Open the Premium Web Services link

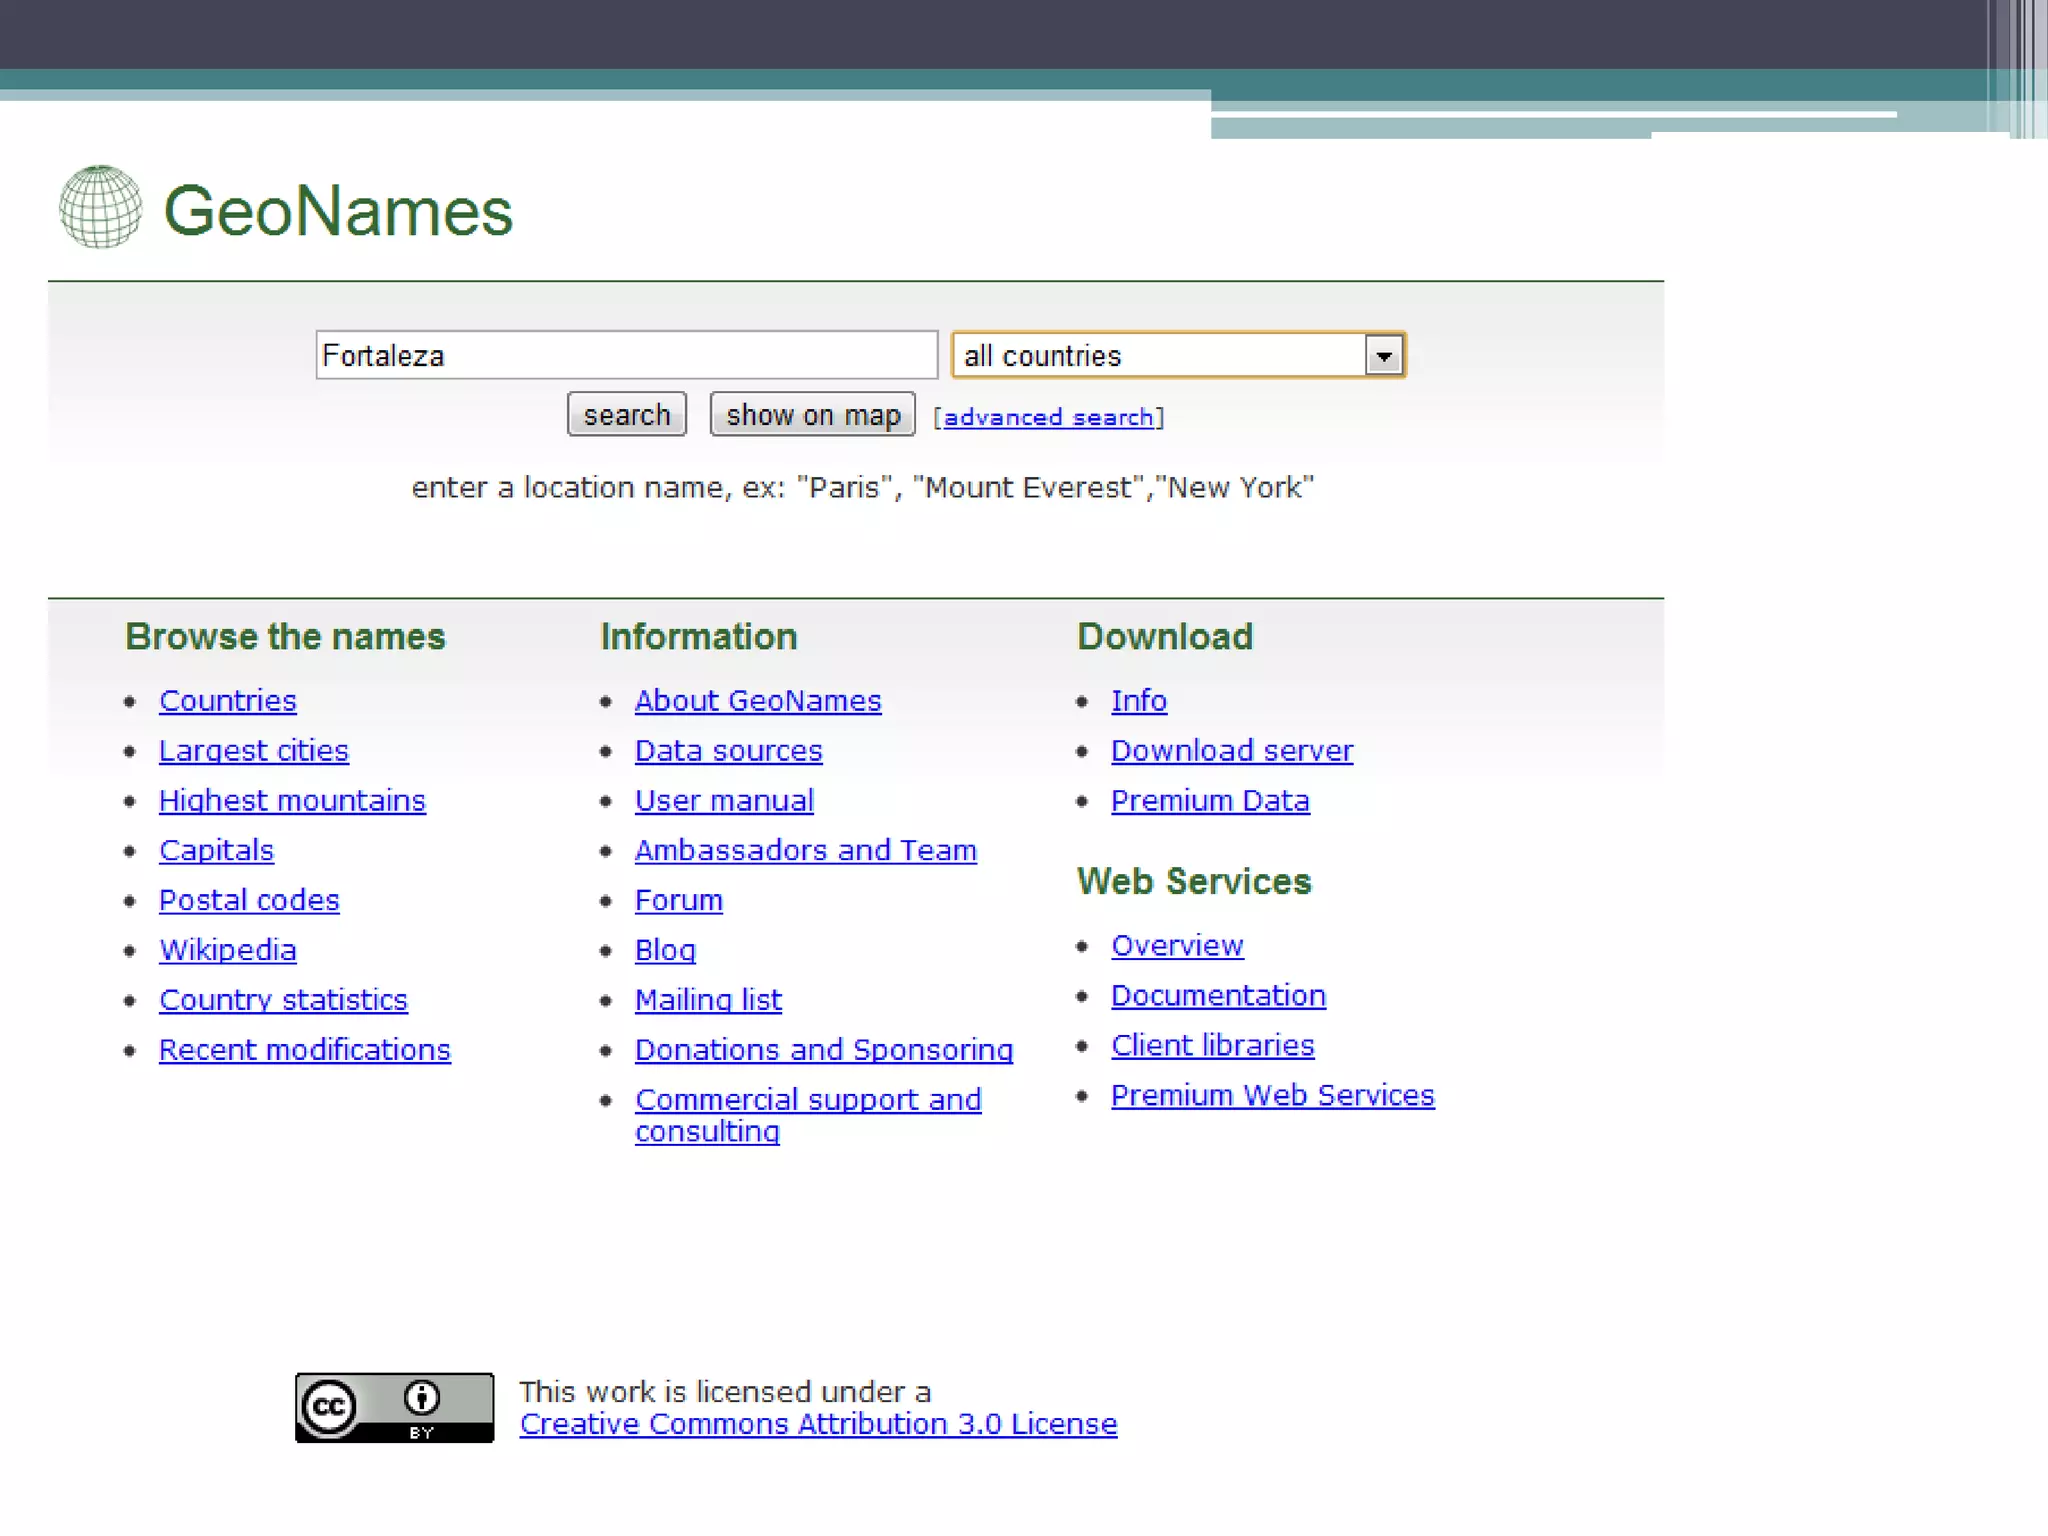point(1272,1095)
